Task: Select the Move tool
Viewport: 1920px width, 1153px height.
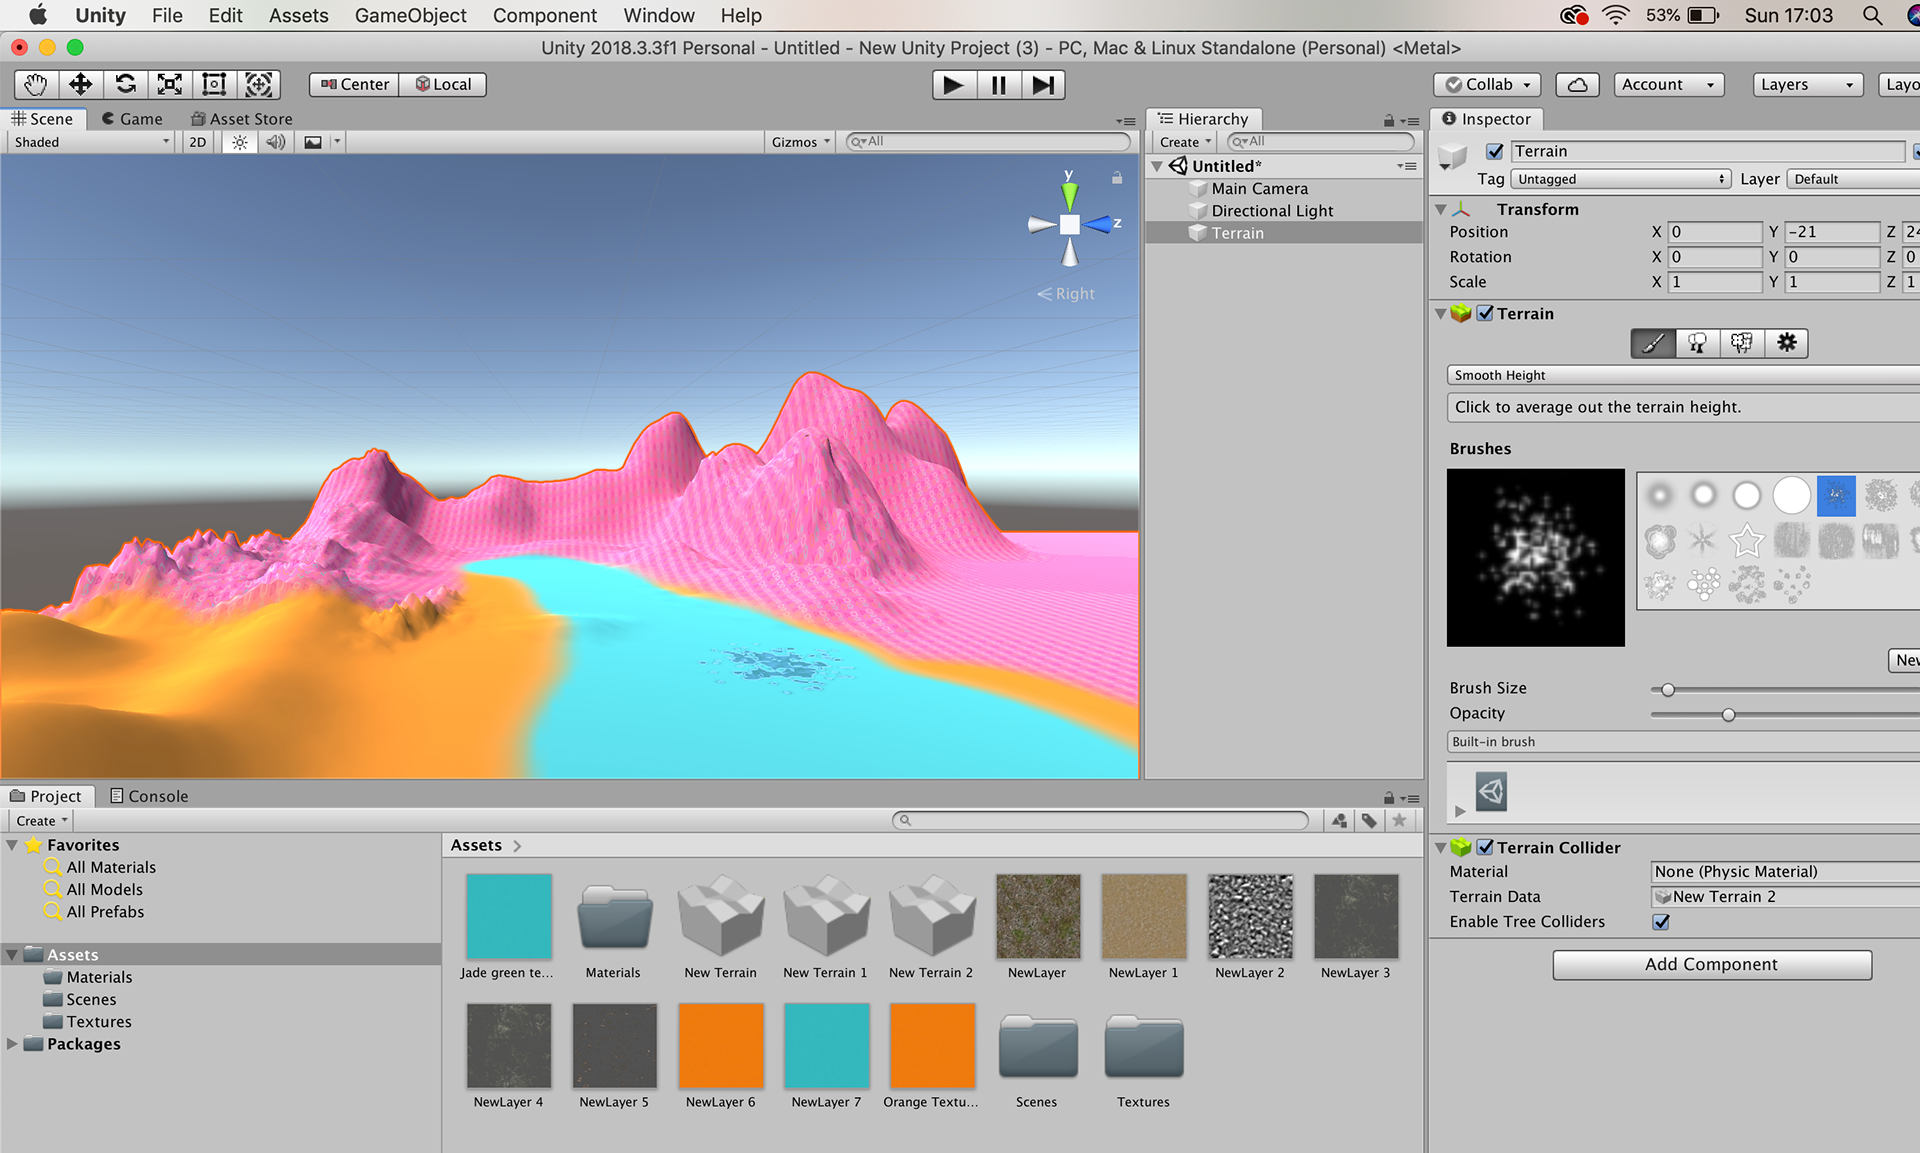Action: tap(81, 85)
